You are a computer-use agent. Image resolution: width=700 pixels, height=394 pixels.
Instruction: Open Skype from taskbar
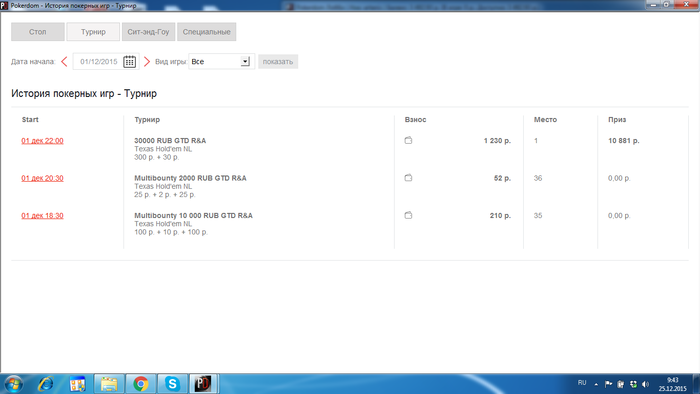(172, 384)
